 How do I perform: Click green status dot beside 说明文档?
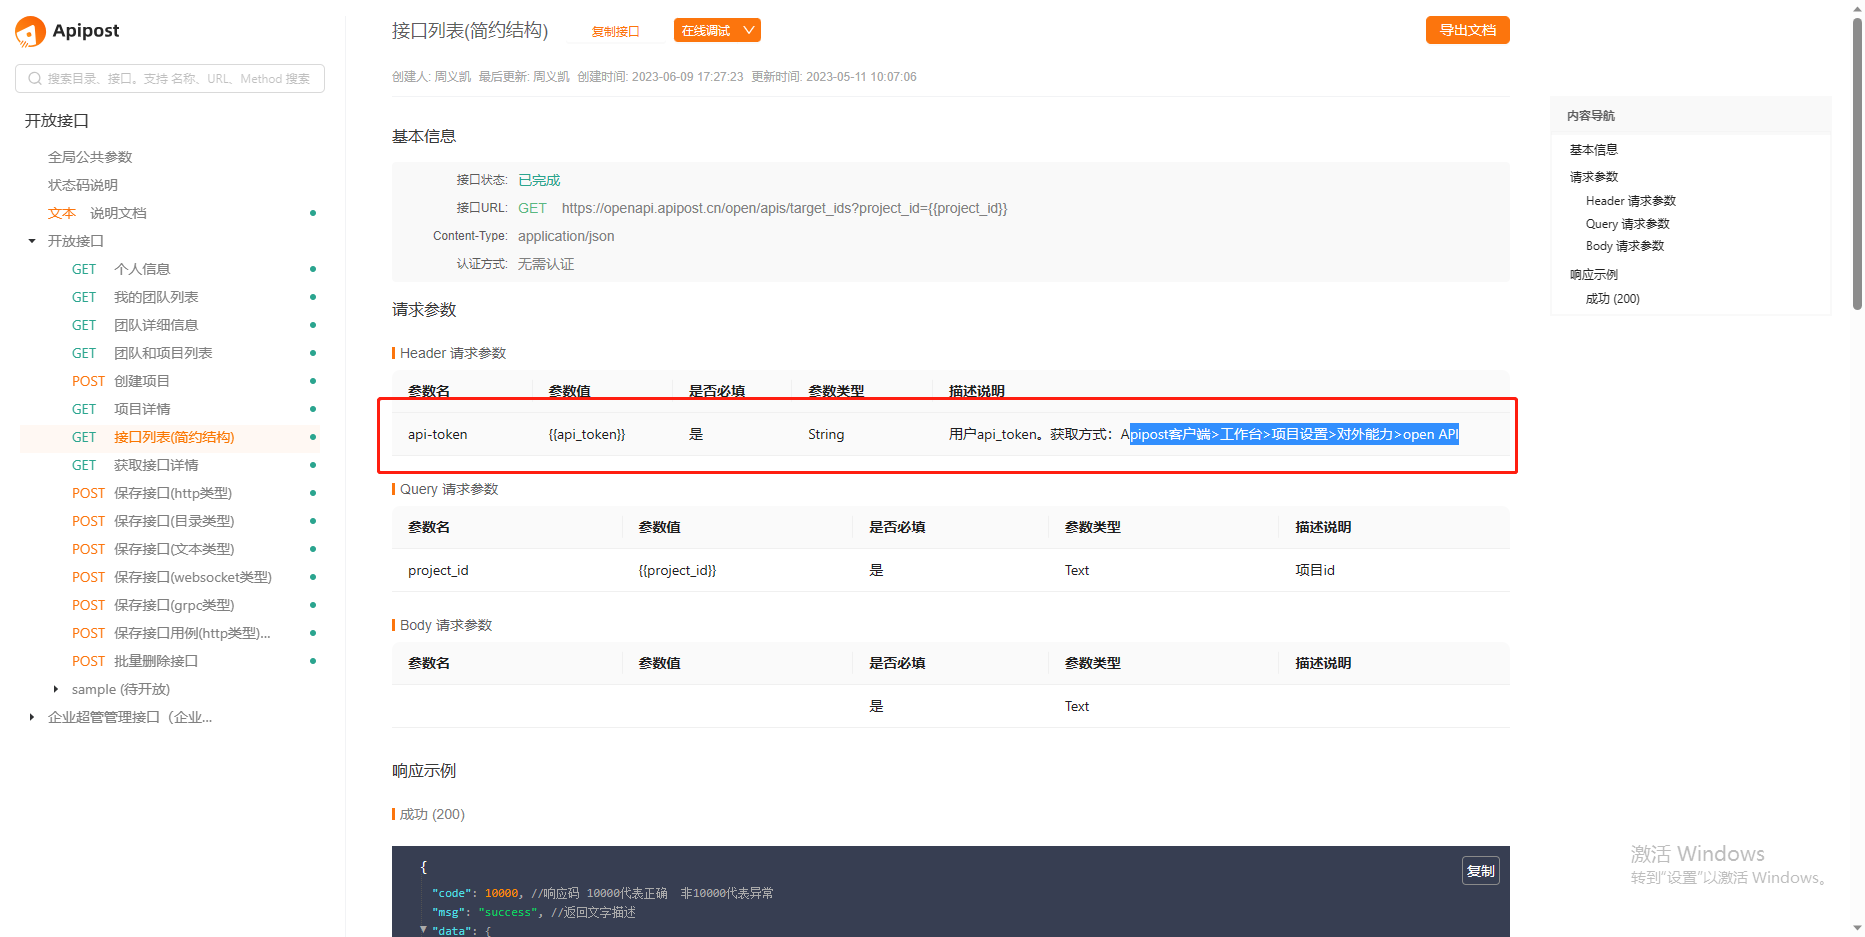[x=313, y=213]
